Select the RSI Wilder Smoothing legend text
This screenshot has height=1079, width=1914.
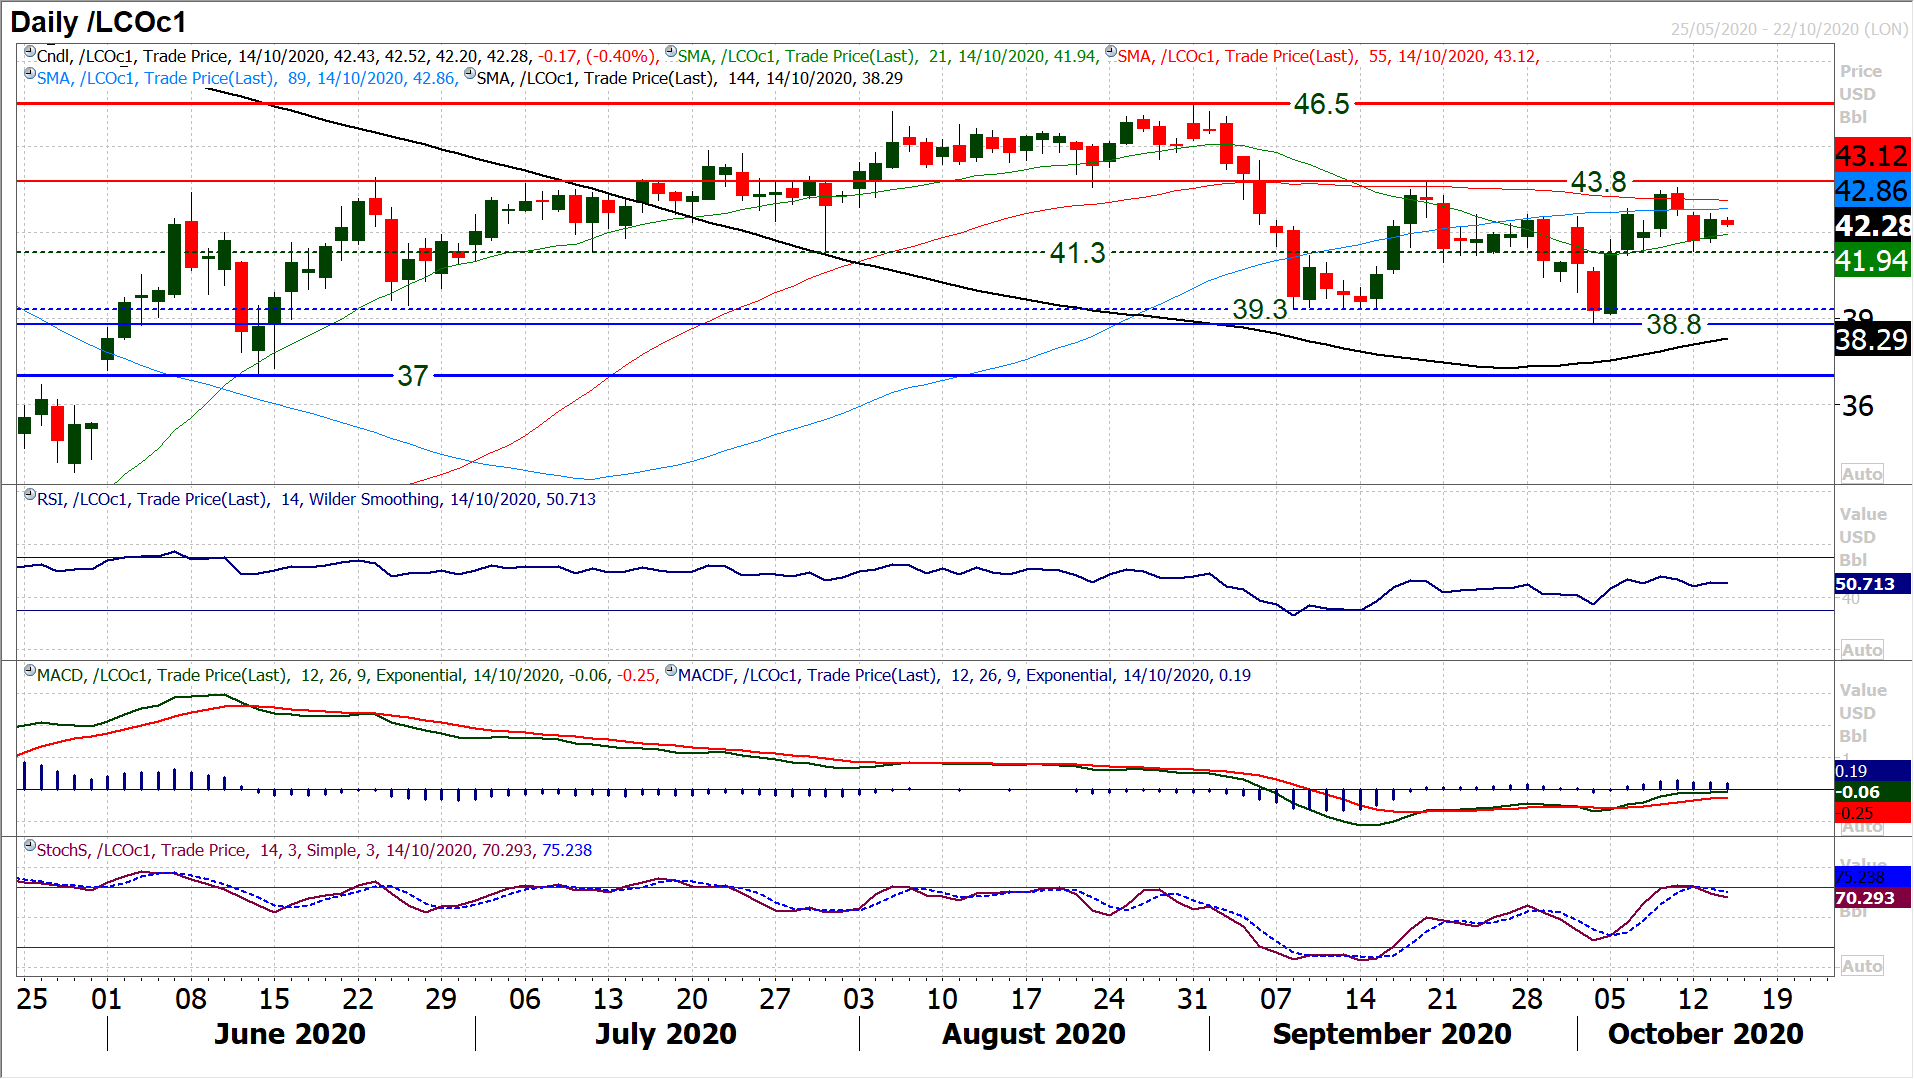tap(316, 499)
